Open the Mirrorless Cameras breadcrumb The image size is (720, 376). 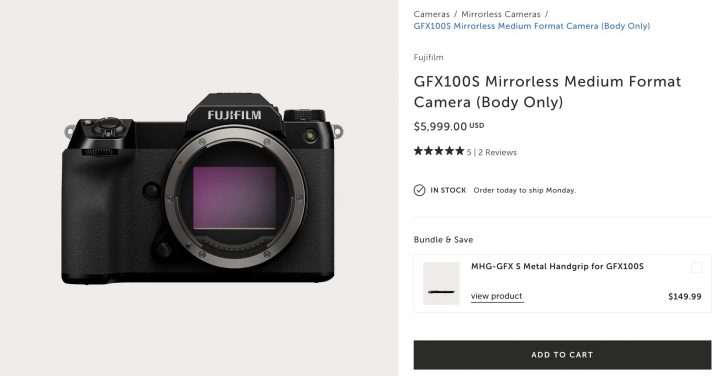click(501, 14)
